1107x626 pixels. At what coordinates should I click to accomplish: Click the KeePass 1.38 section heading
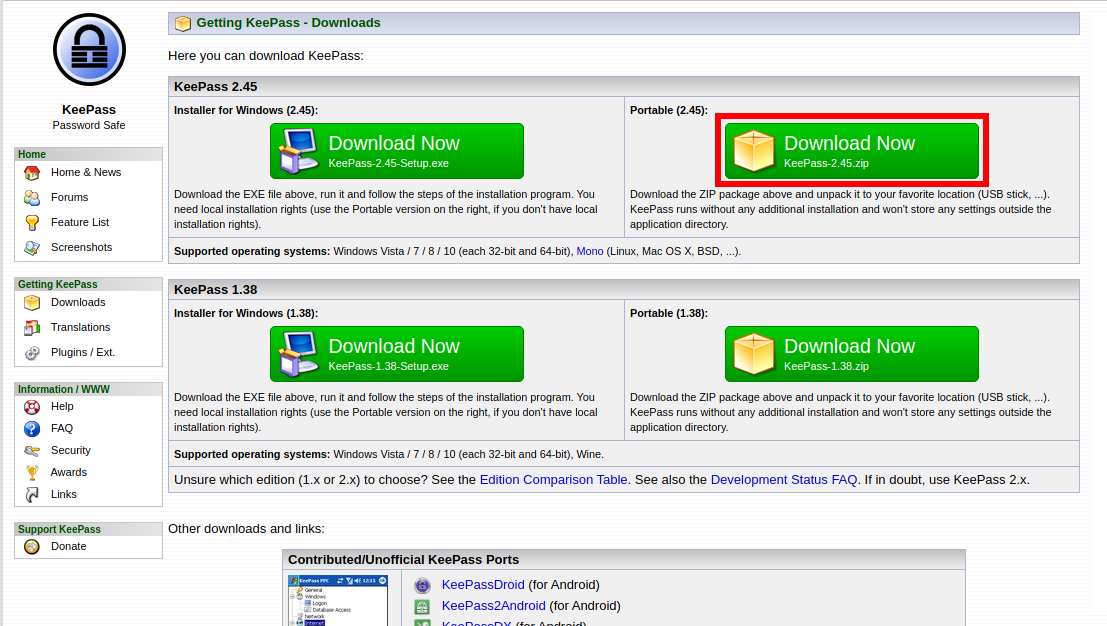215,290
